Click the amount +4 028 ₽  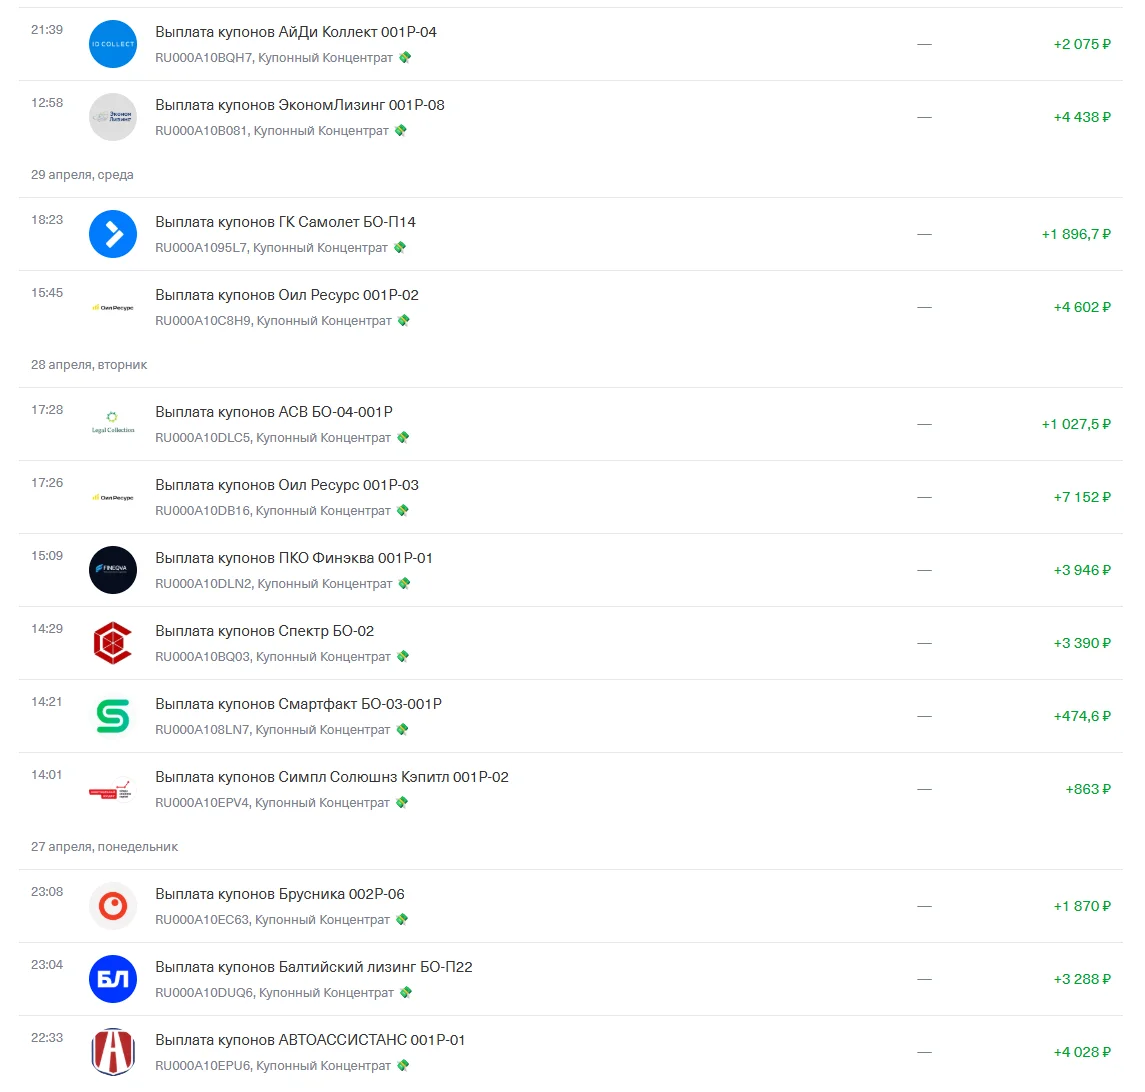point(1081,1052)
